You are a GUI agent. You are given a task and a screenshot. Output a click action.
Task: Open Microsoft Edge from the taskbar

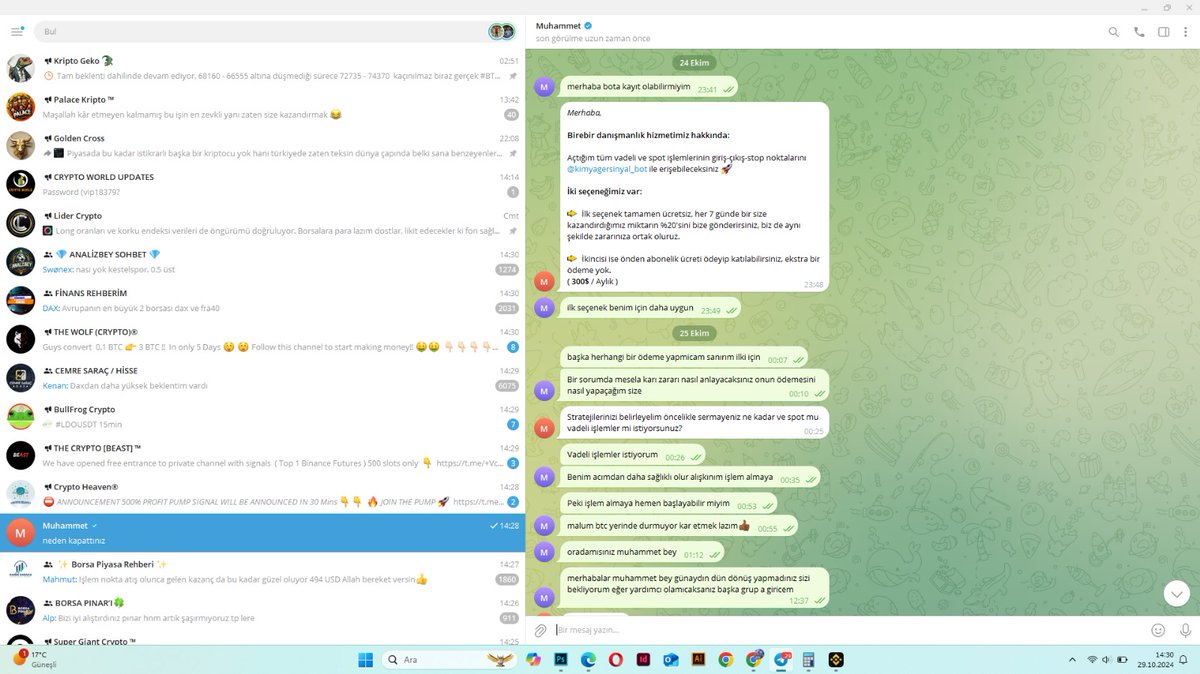589,659
